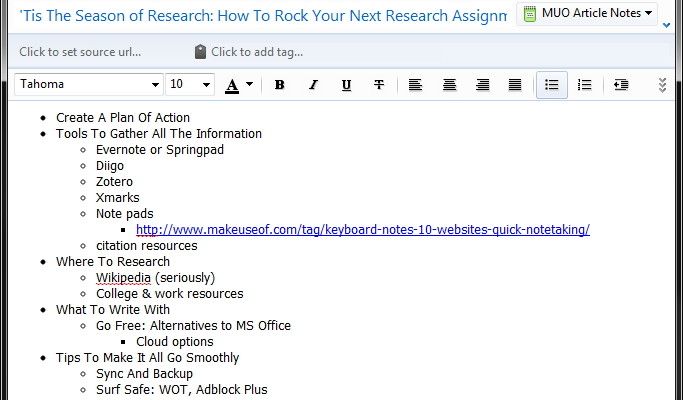
Task: Click the font color A icon
Action: pyautogui.click(x=232, y=85)
